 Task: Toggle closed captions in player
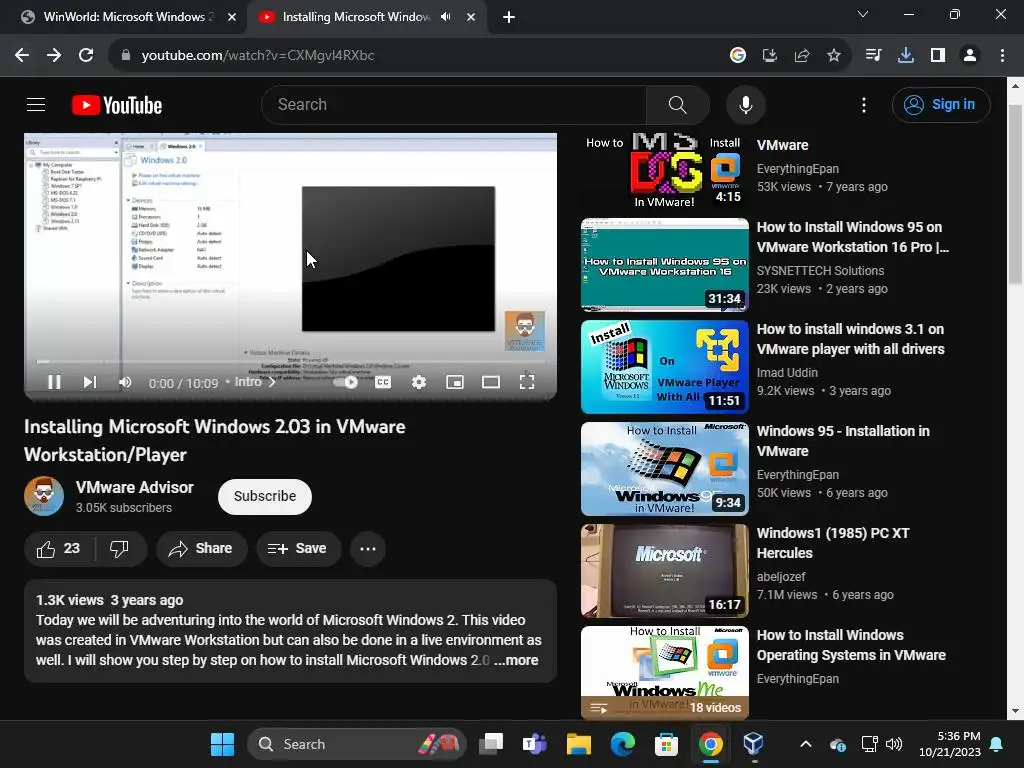click(383, 382)
